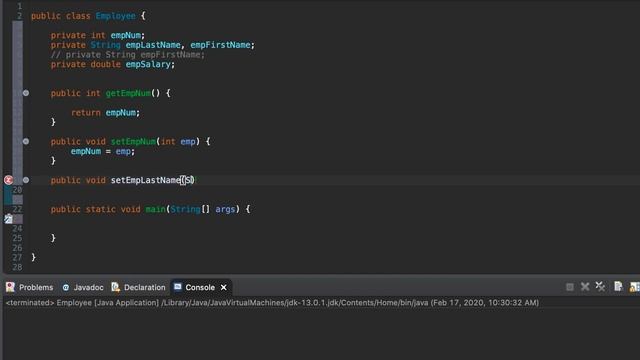Click the getEmpNum method name
640x360 pixels.
[128, 93]
